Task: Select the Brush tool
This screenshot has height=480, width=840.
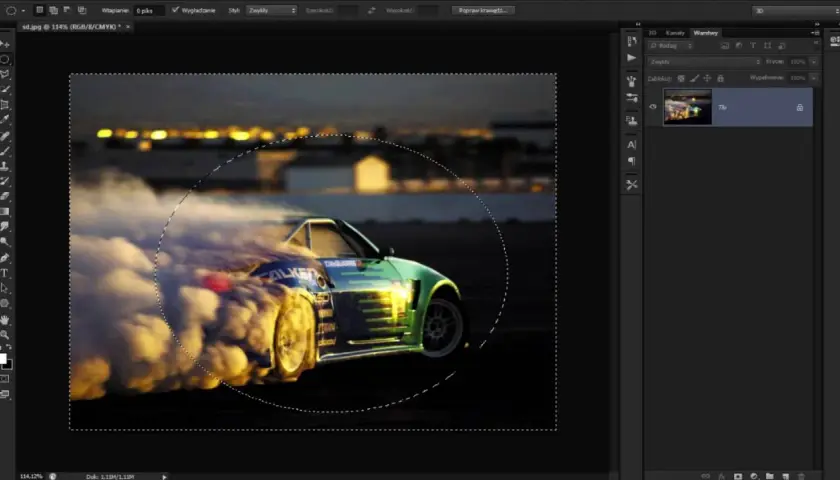Action: pyautogui.click(x=5, y=151)
